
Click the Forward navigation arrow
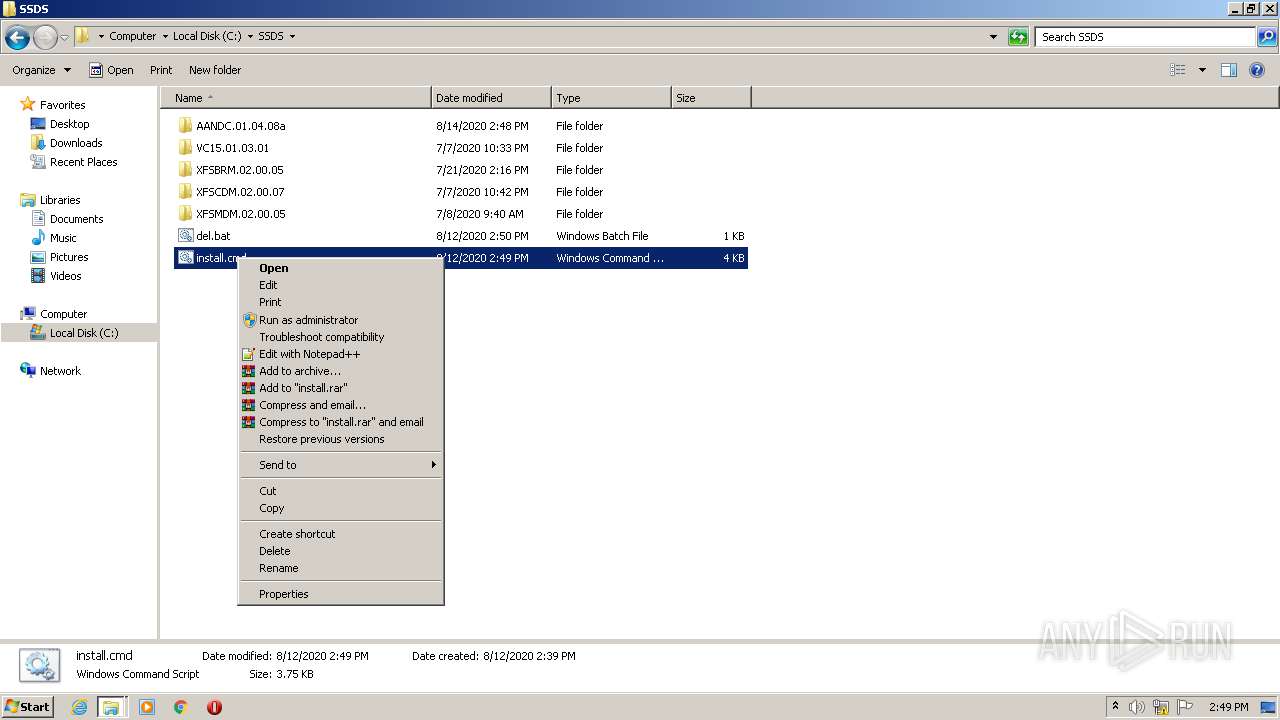(45, 38)
